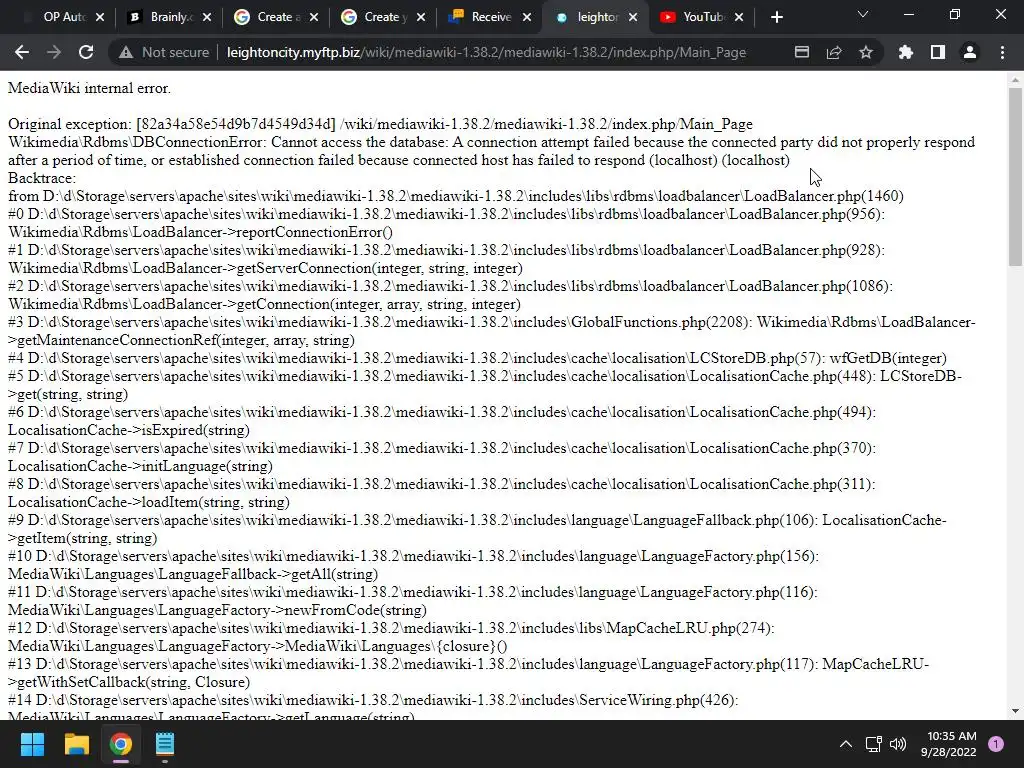Close the Receive tab
Screen dimensions: 1024x768
[x=527, y=18]
